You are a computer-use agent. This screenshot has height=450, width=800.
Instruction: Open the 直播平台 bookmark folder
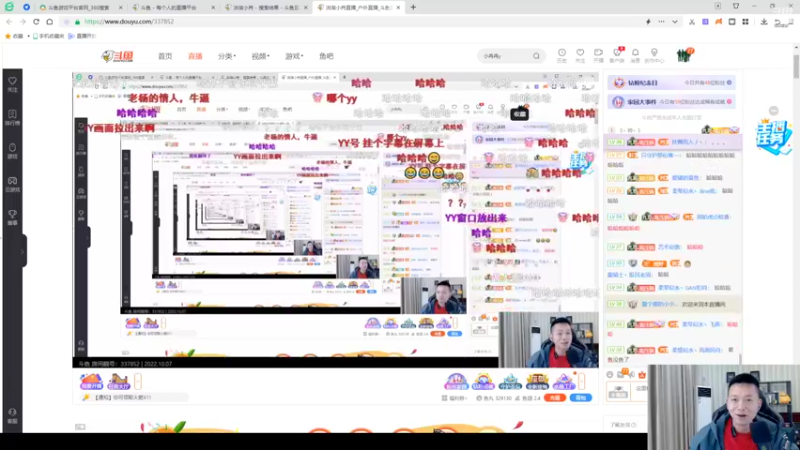pyautogui.click(x=82, y=36)
